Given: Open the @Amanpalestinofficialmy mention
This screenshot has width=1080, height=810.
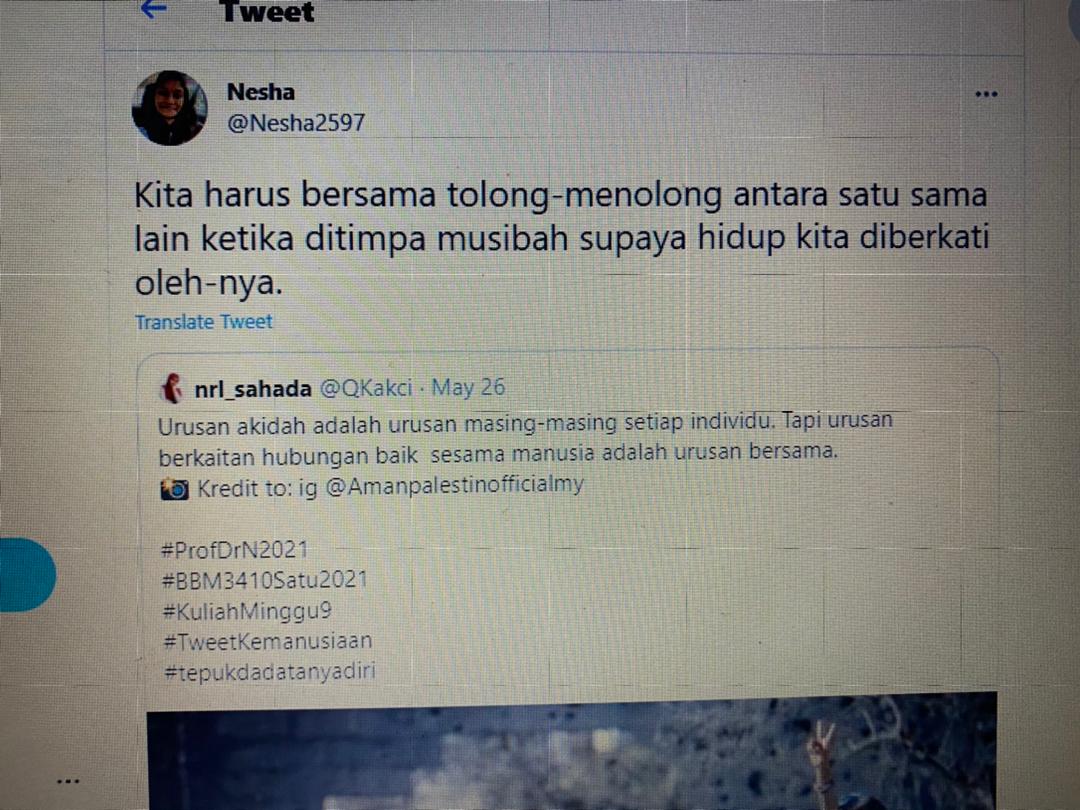Looking at the screenshot, I should click(x=454, y=486).
